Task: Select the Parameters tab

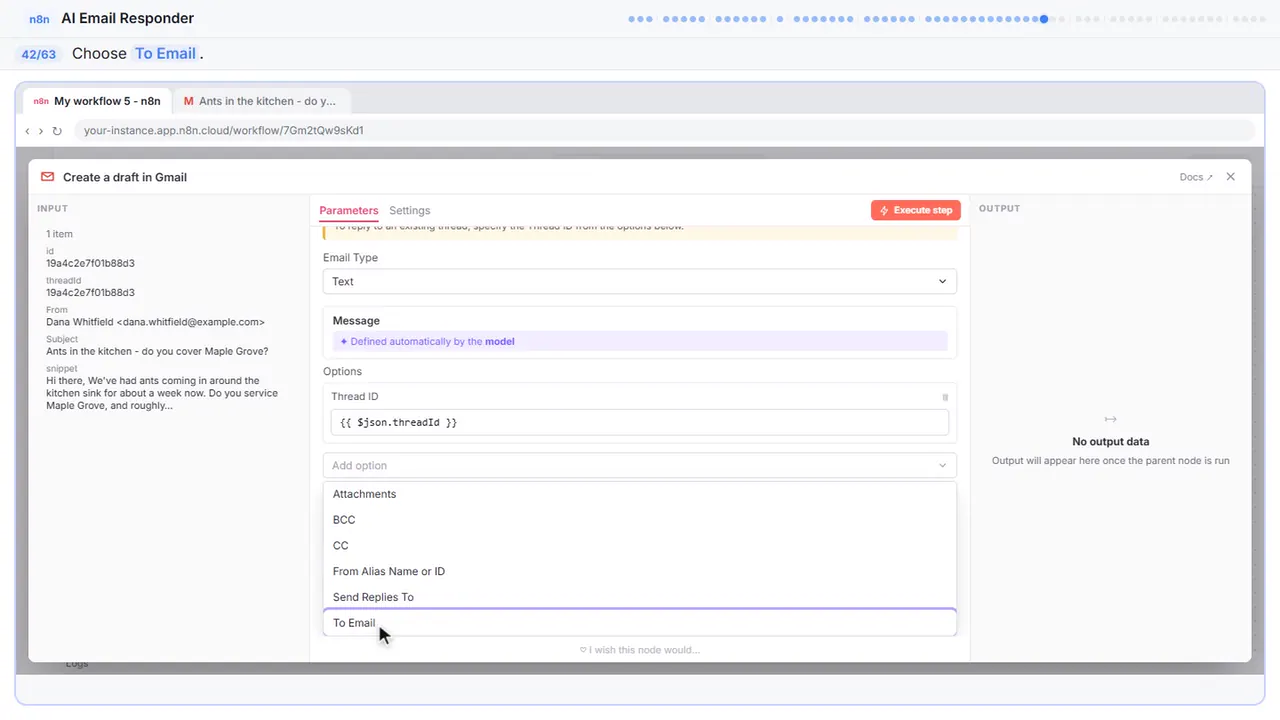Action: point(349,211)
